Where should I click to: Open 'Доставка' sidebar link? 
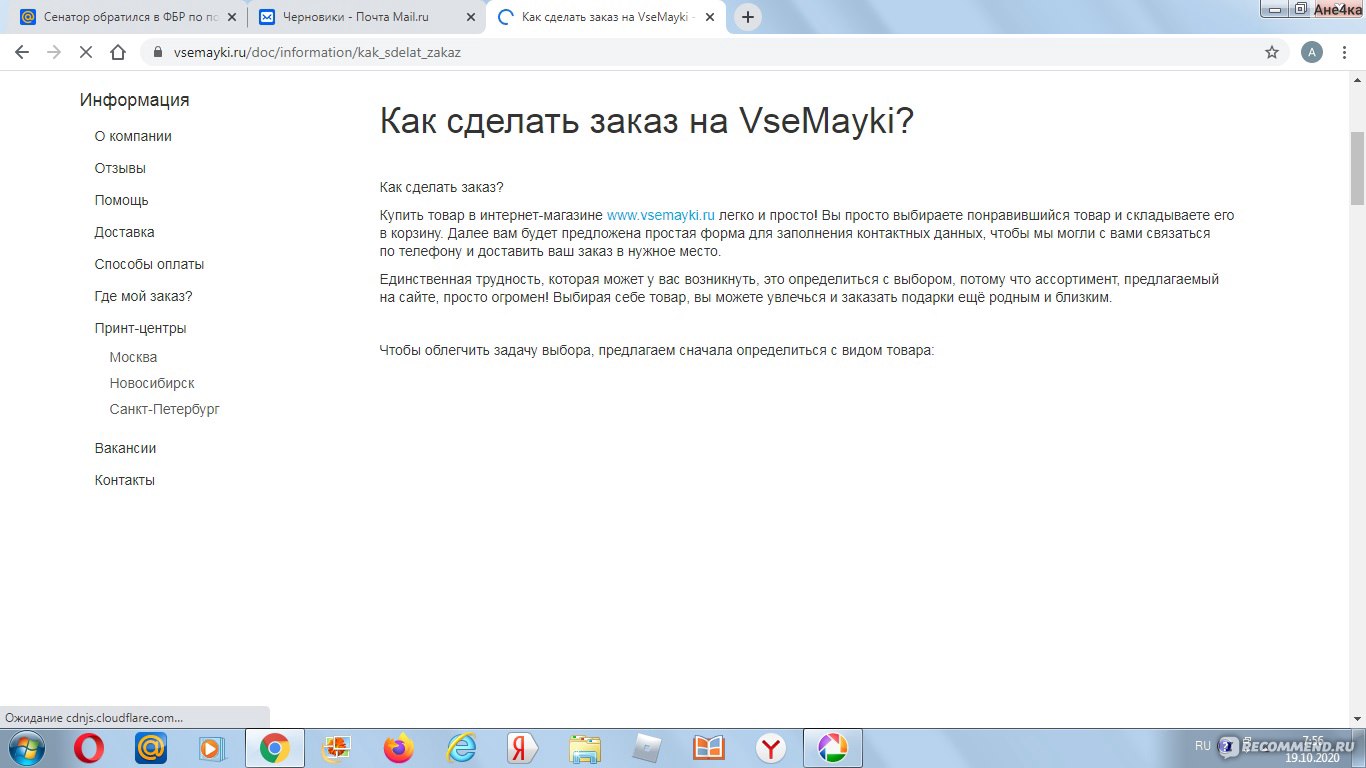tap(124, 232)
